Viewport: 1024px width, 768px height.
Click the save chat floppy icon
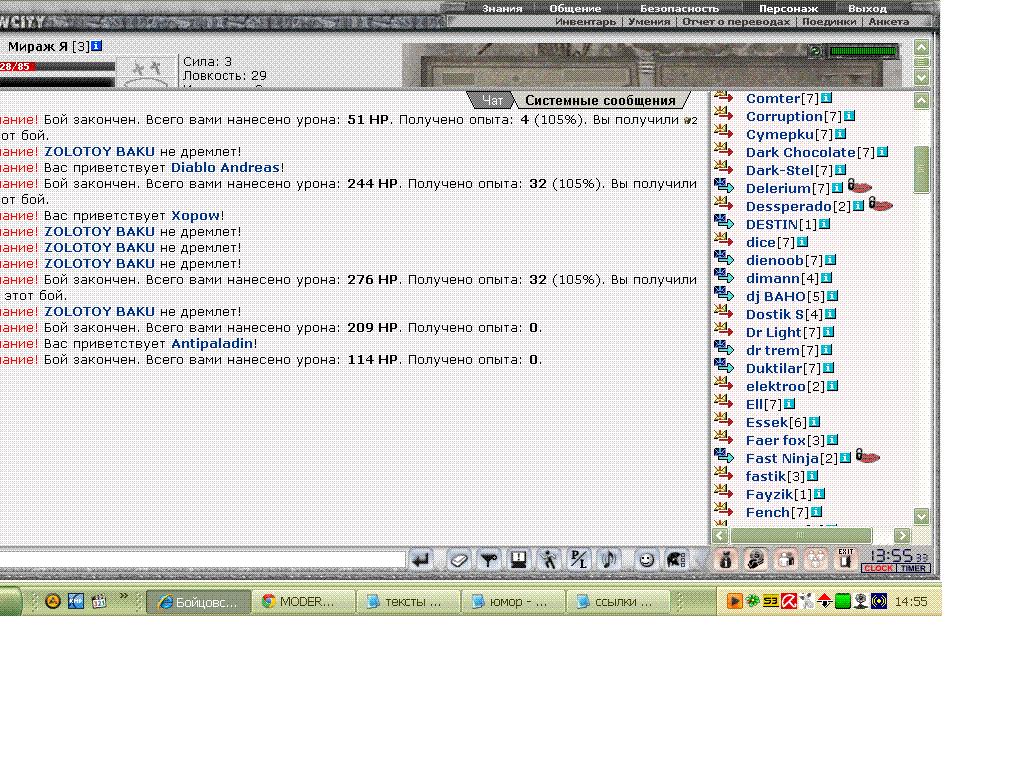[519, 560]
